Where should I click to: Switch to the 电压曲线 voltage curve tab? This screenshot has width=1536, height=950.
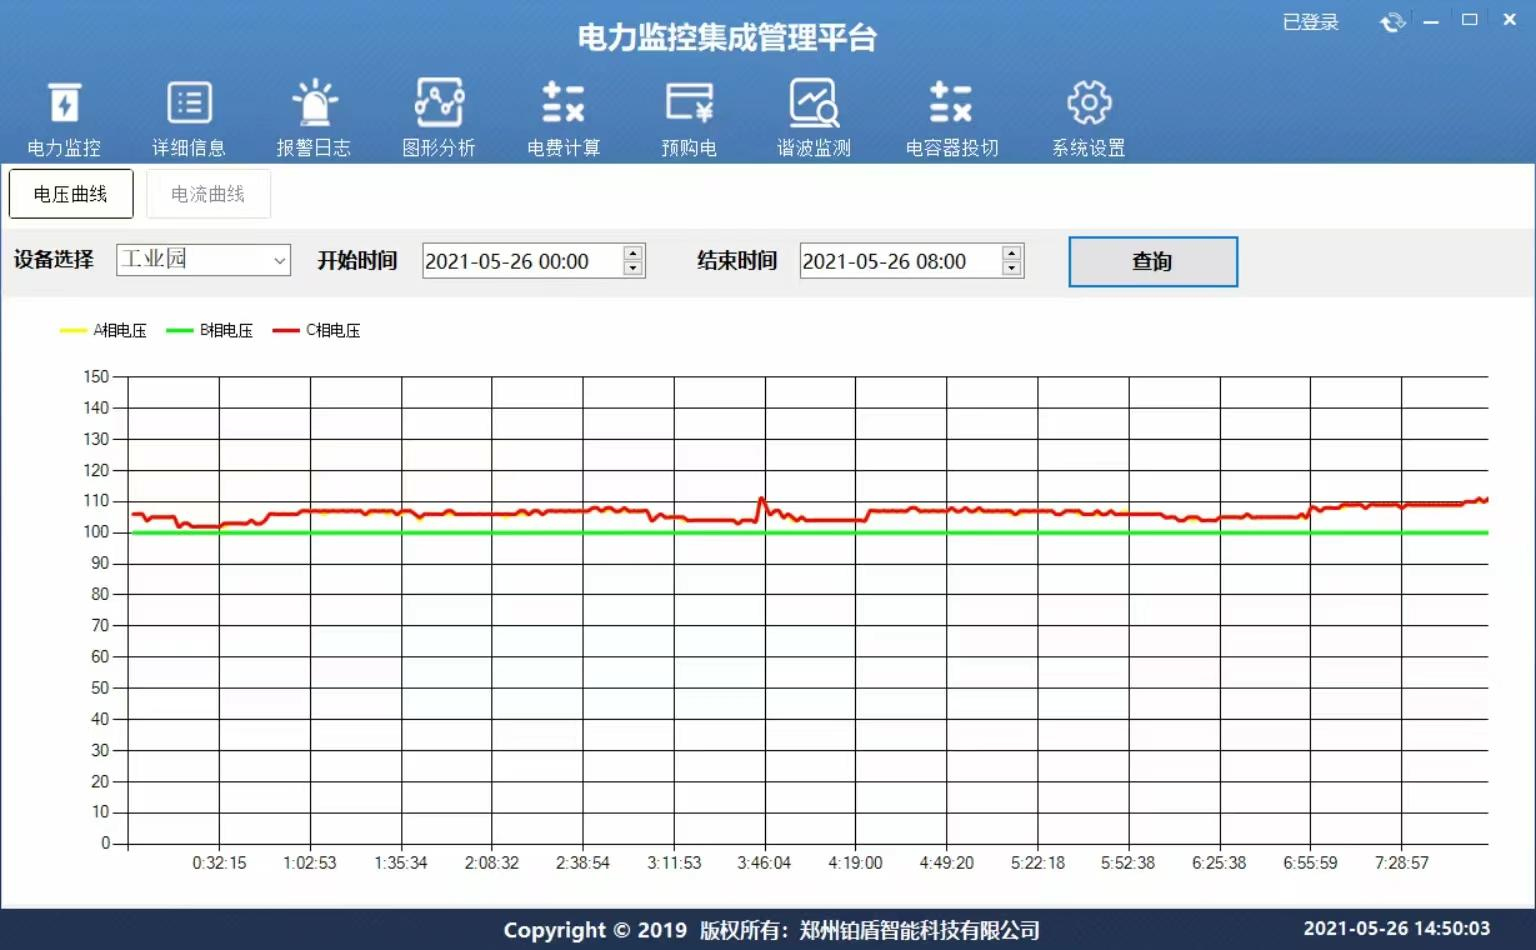point(71,194)
